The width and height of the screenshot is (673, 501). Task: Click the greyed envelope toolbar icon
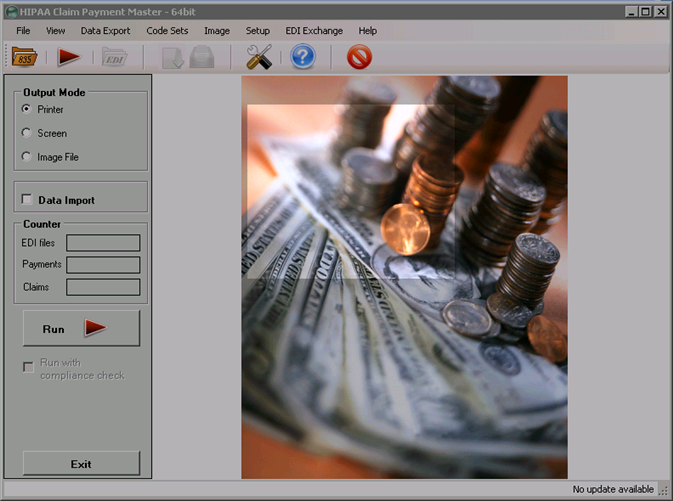201,57
